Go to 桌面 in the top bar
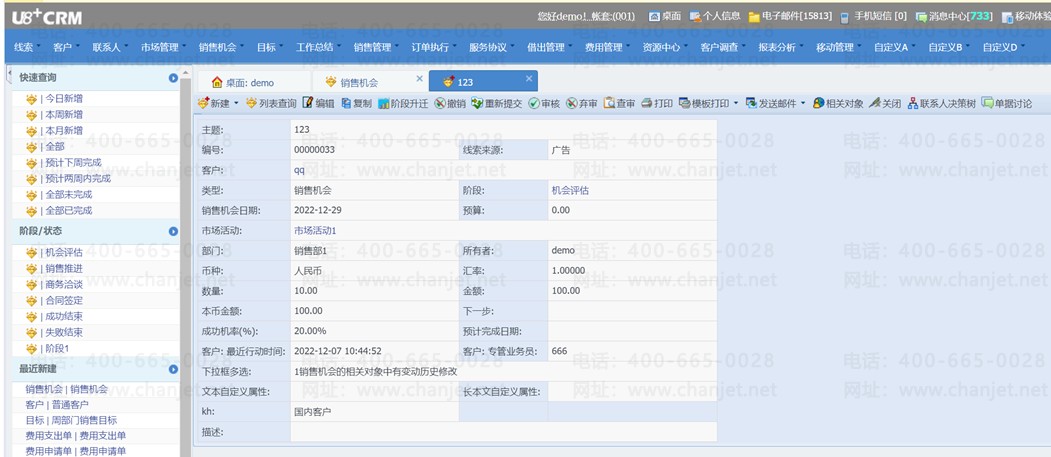The image size is (1051, 457). pyautogui.click(x=665, y=16)
